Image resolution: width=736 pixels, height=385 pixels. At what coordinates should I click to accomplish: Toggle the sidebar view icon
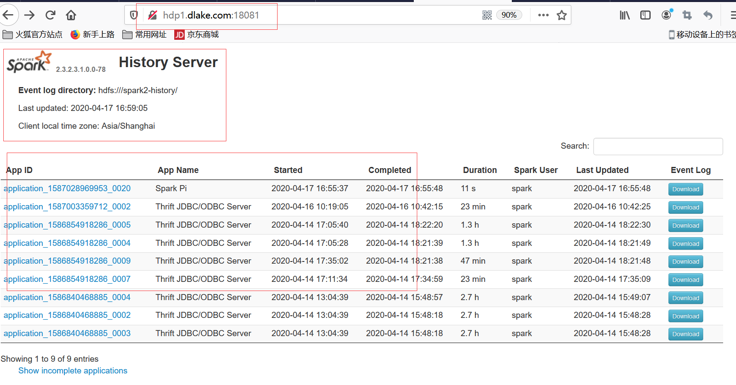(645, 15)
